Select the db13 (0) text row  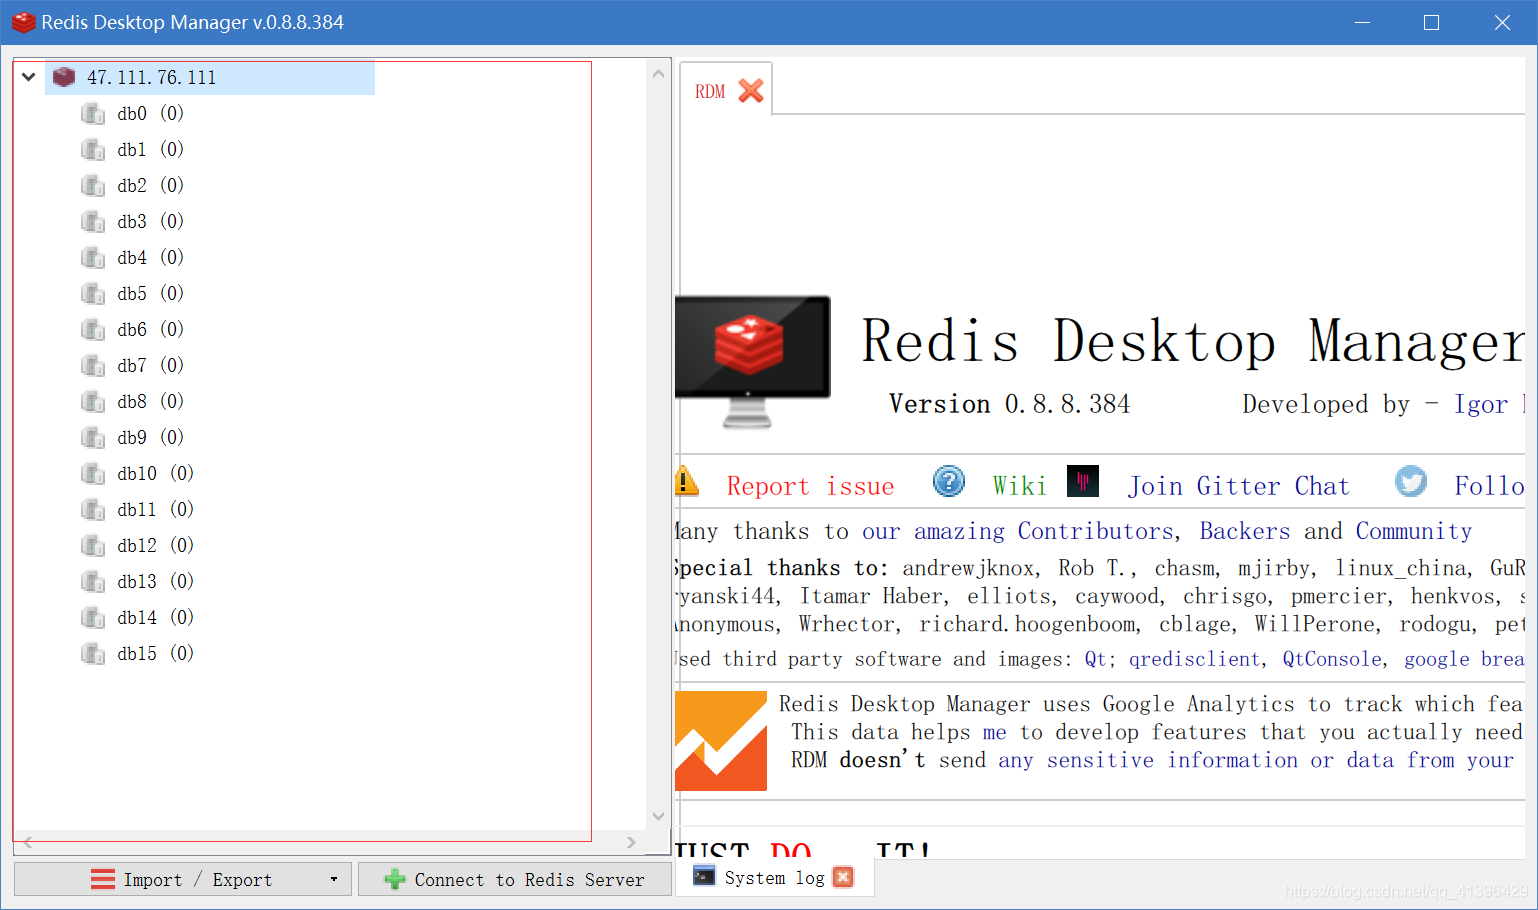click(156, 582)
